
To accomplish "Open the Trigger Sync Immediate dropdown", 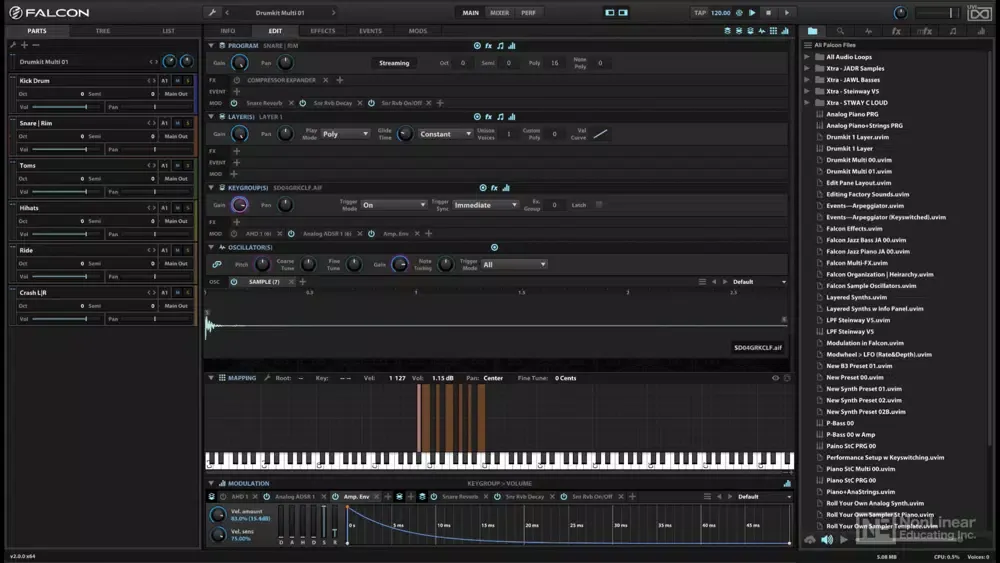I will 485,205.
